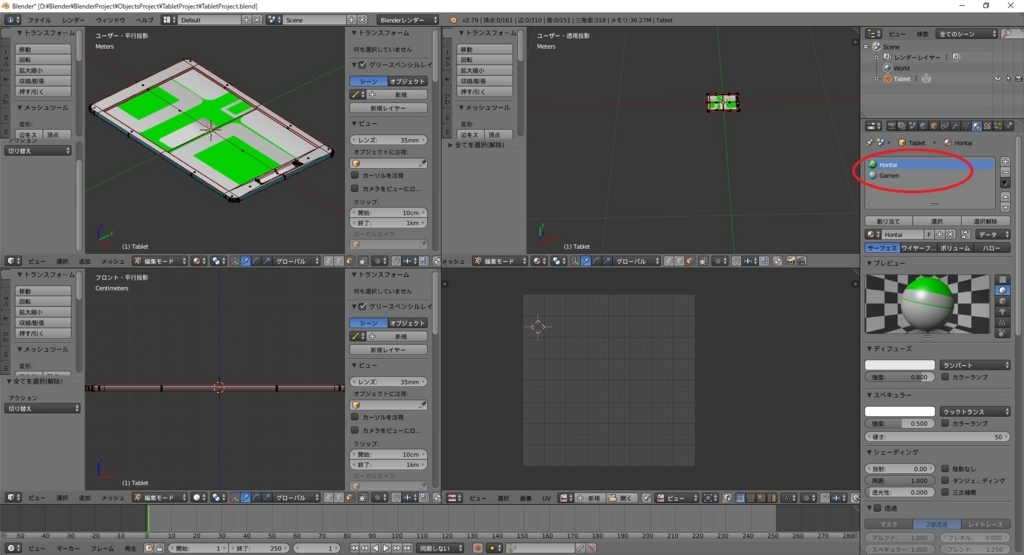Pin the properties context
Image resolution: width=1024 pixels, height=555 pixels.
[870, 142]
